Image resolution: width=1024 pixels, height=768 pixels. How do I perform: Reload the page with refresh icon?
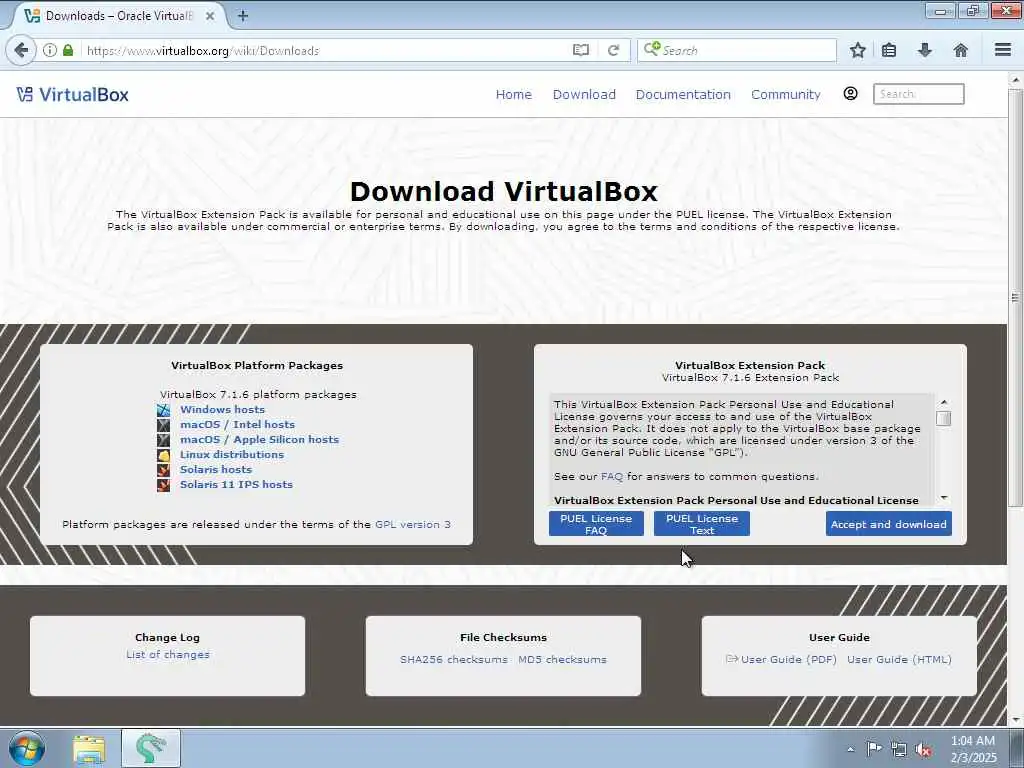pyautogui.click(x=613, y=50)
